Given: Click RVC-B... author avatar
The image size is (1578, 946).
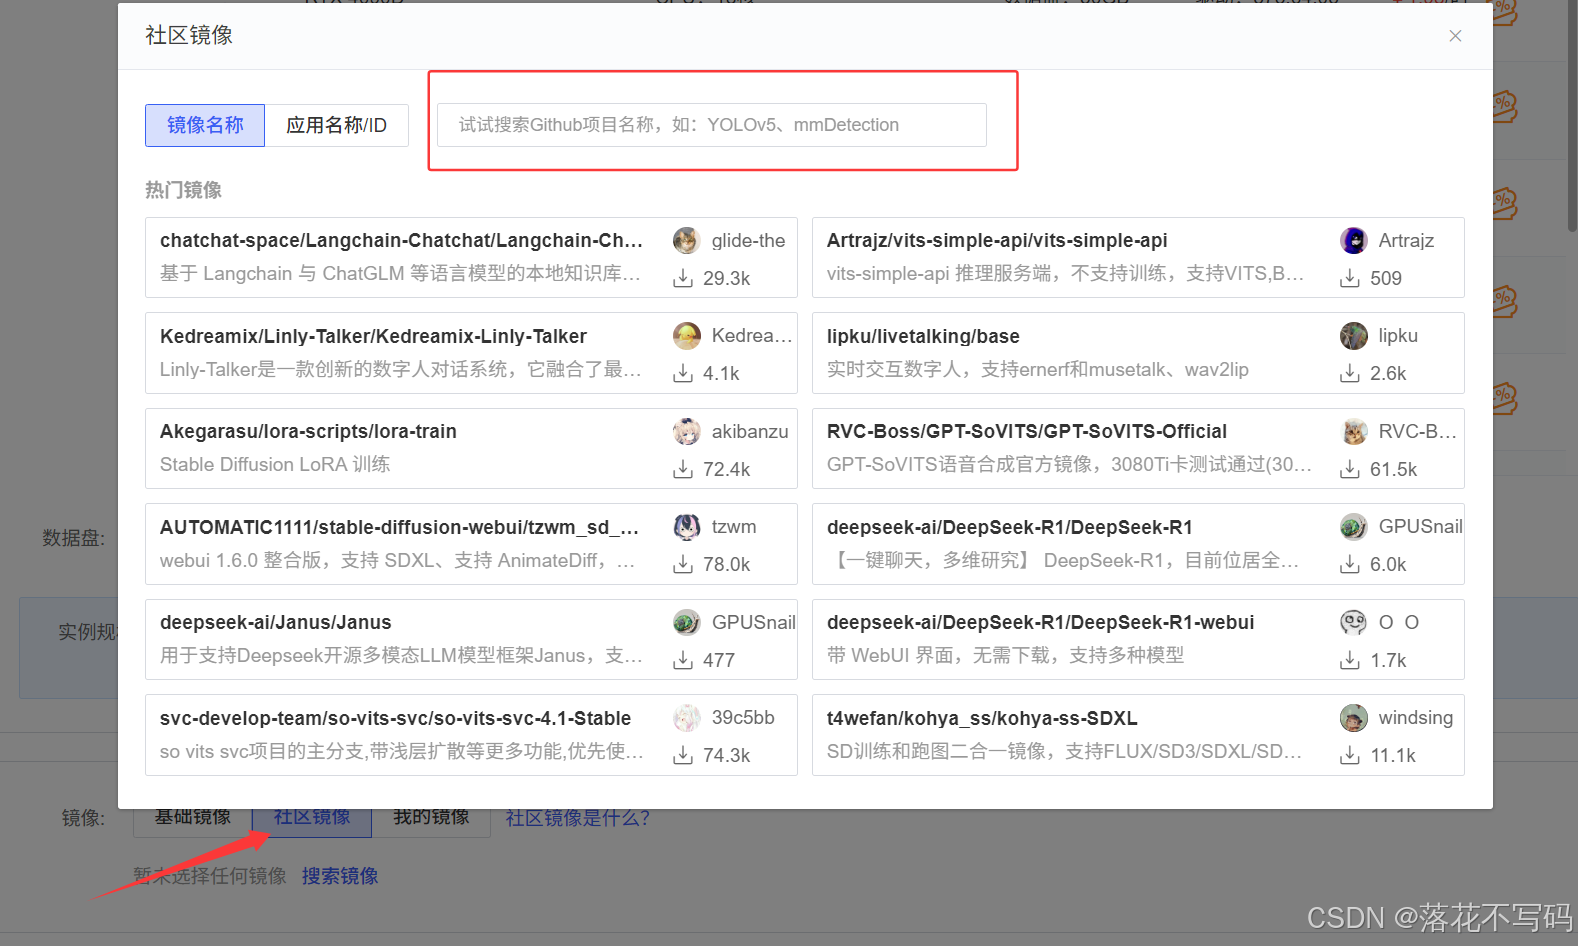Looking at the screenshot, I should coord(1353,431).
